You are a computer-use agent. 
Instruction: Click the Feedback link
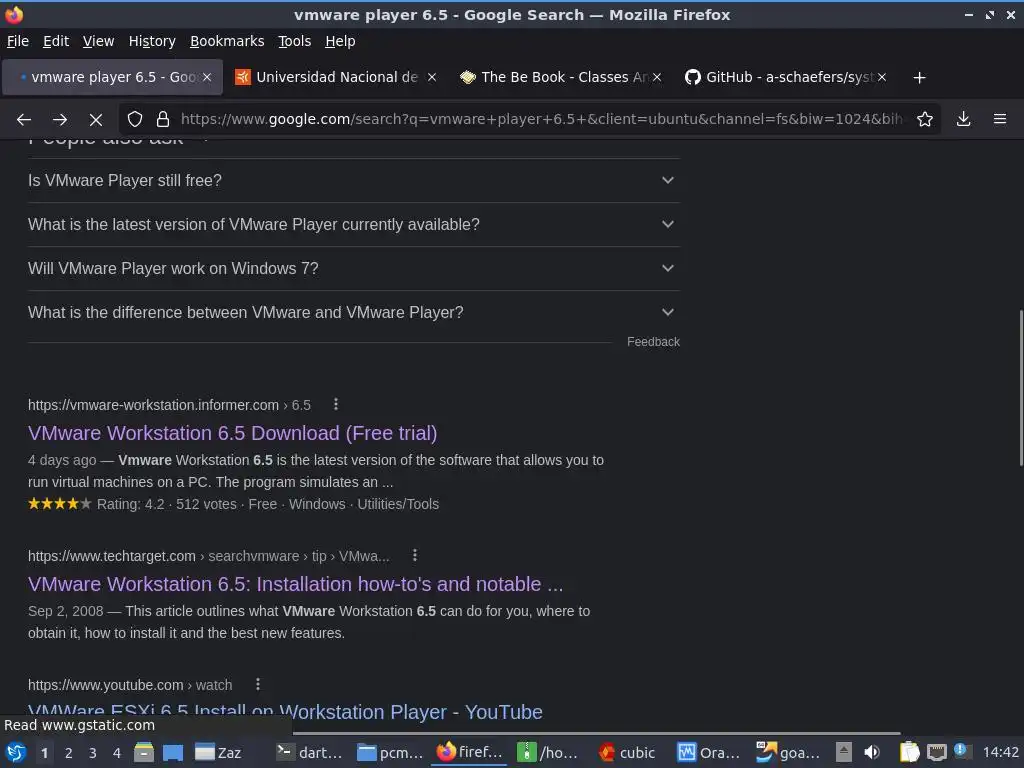[x=653, y=342]
